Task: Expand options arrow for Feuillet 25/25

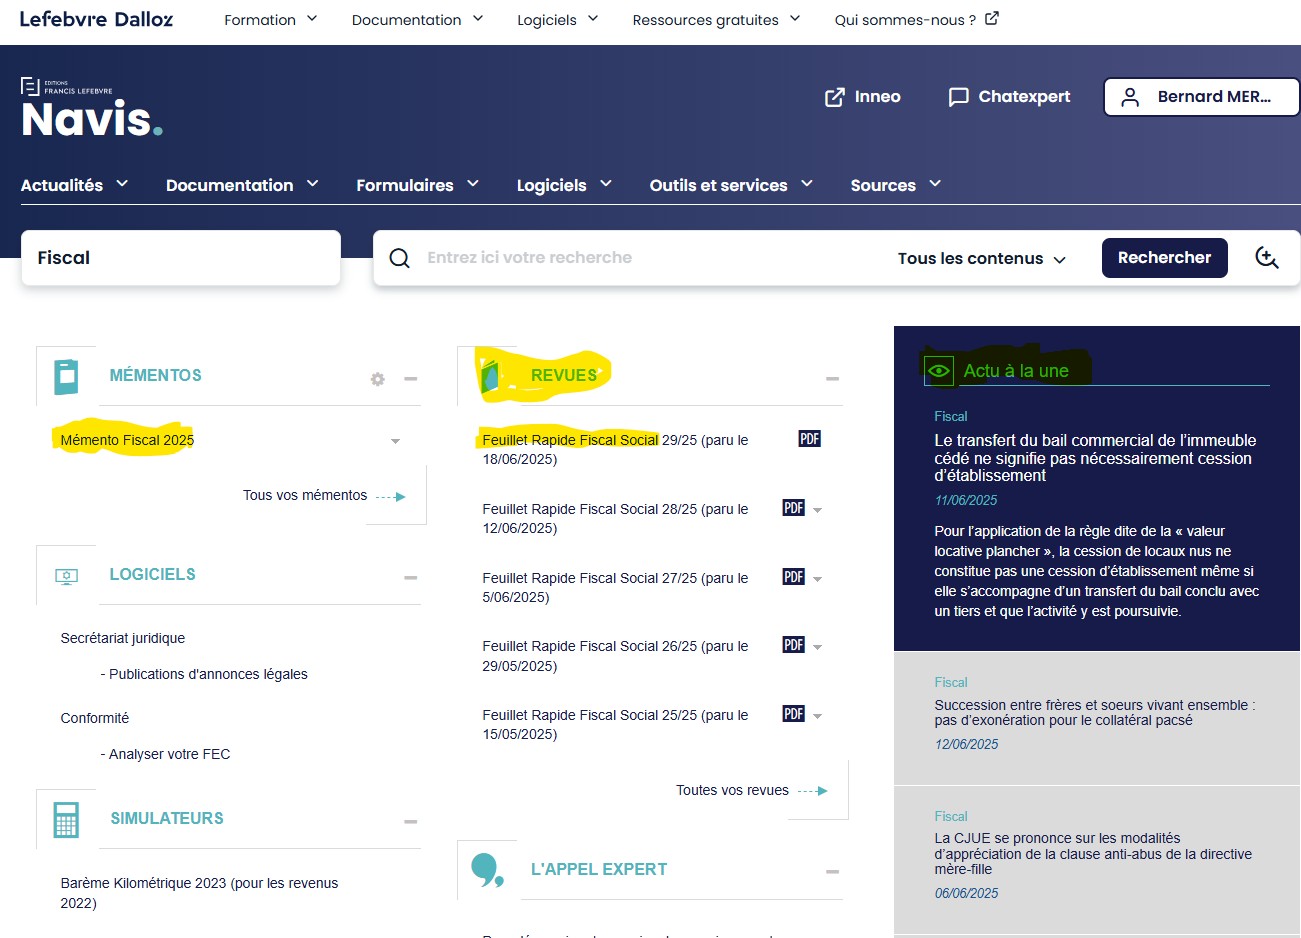Action: (x=817, y=716)
